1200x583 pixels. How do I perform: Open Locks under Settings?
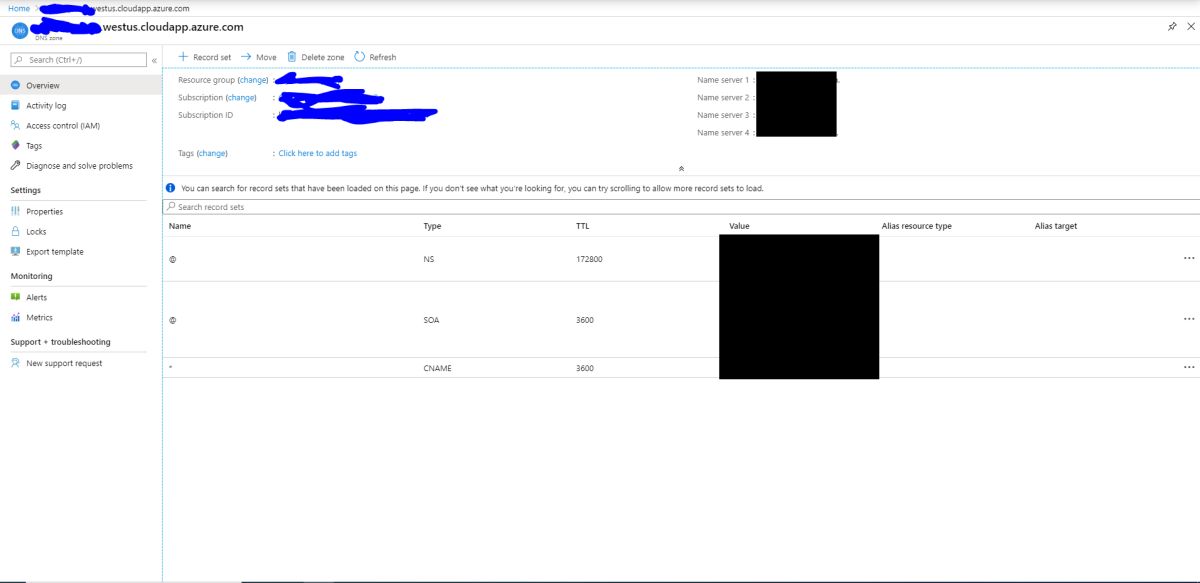pyautogui.click(x=36, y=232)
